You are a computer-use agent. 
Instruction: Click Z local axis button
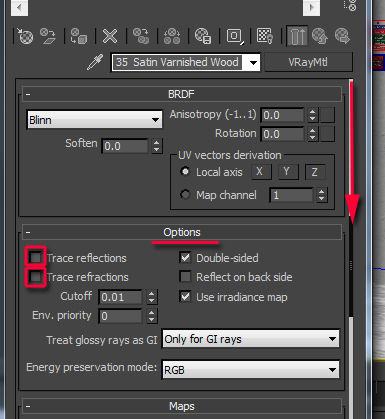pyautogui.click(x=315, y=172)
